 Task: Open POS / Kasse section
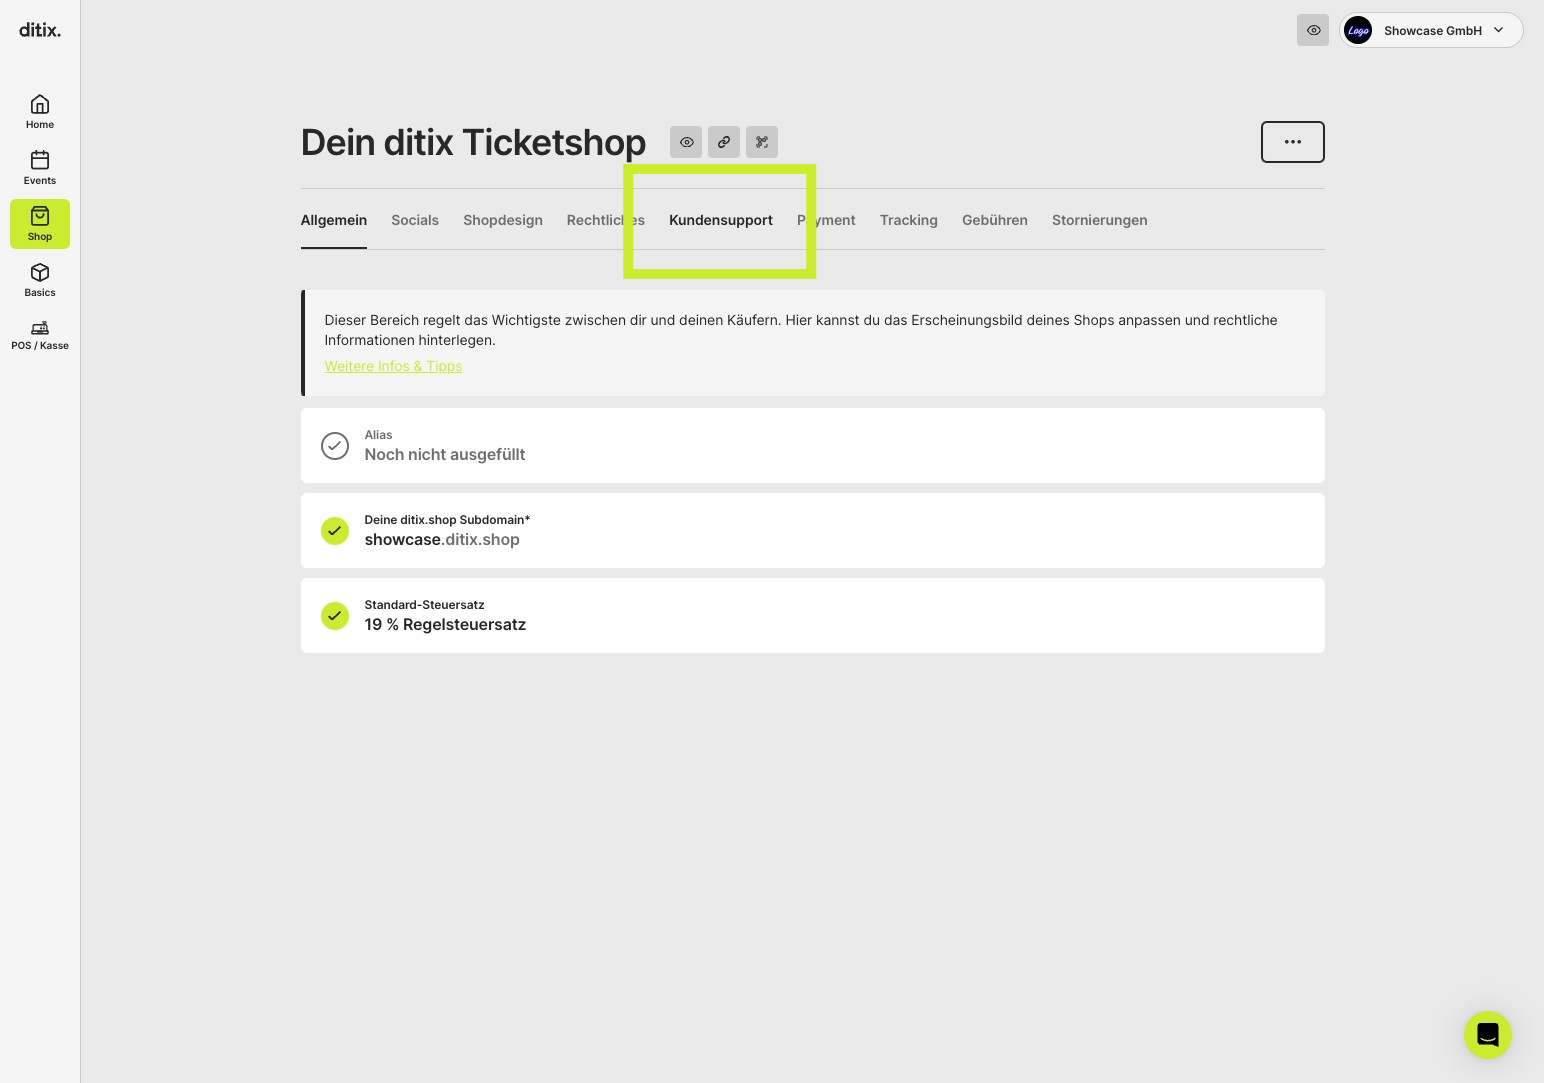point(40,335)
